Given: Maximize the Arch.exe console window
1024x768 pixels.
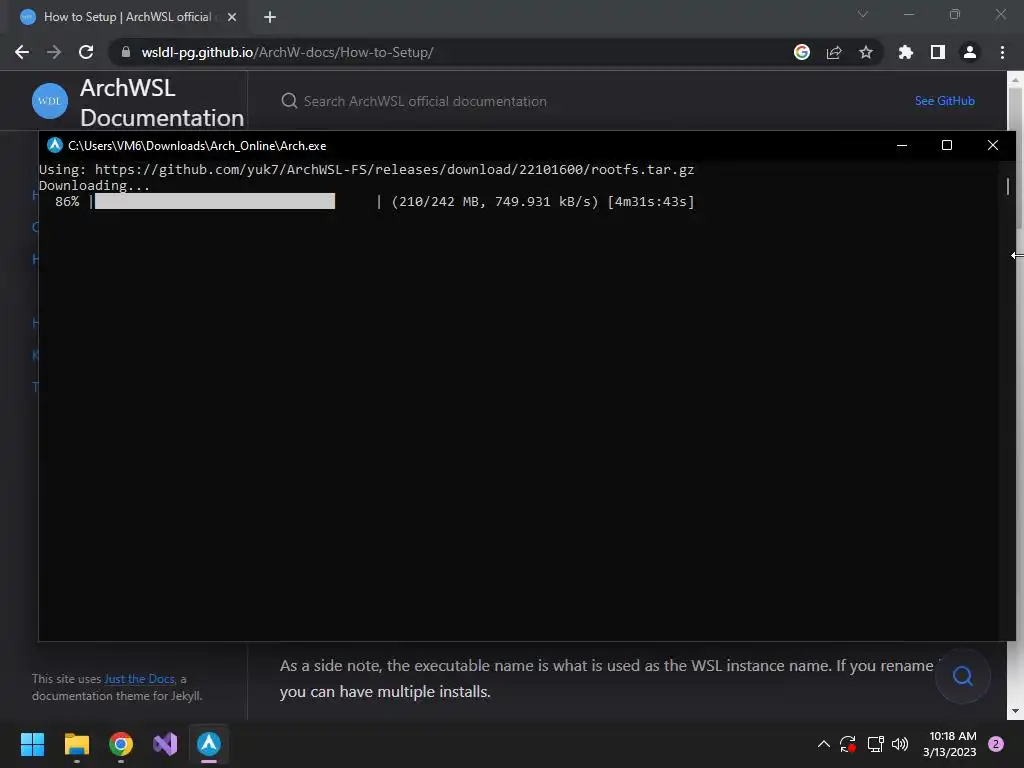Looking at the screenshot, I should tap(947, 145).
